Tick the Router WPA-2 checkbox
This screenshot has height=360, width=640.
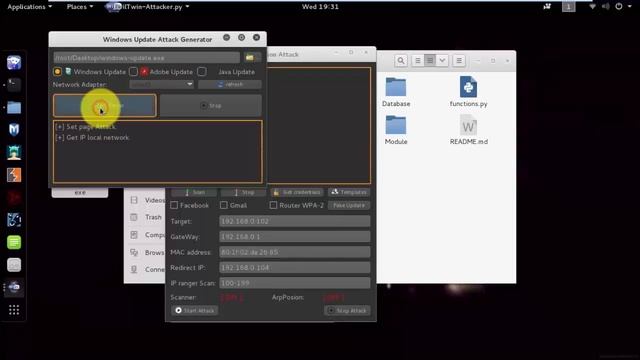coord(273,205)
